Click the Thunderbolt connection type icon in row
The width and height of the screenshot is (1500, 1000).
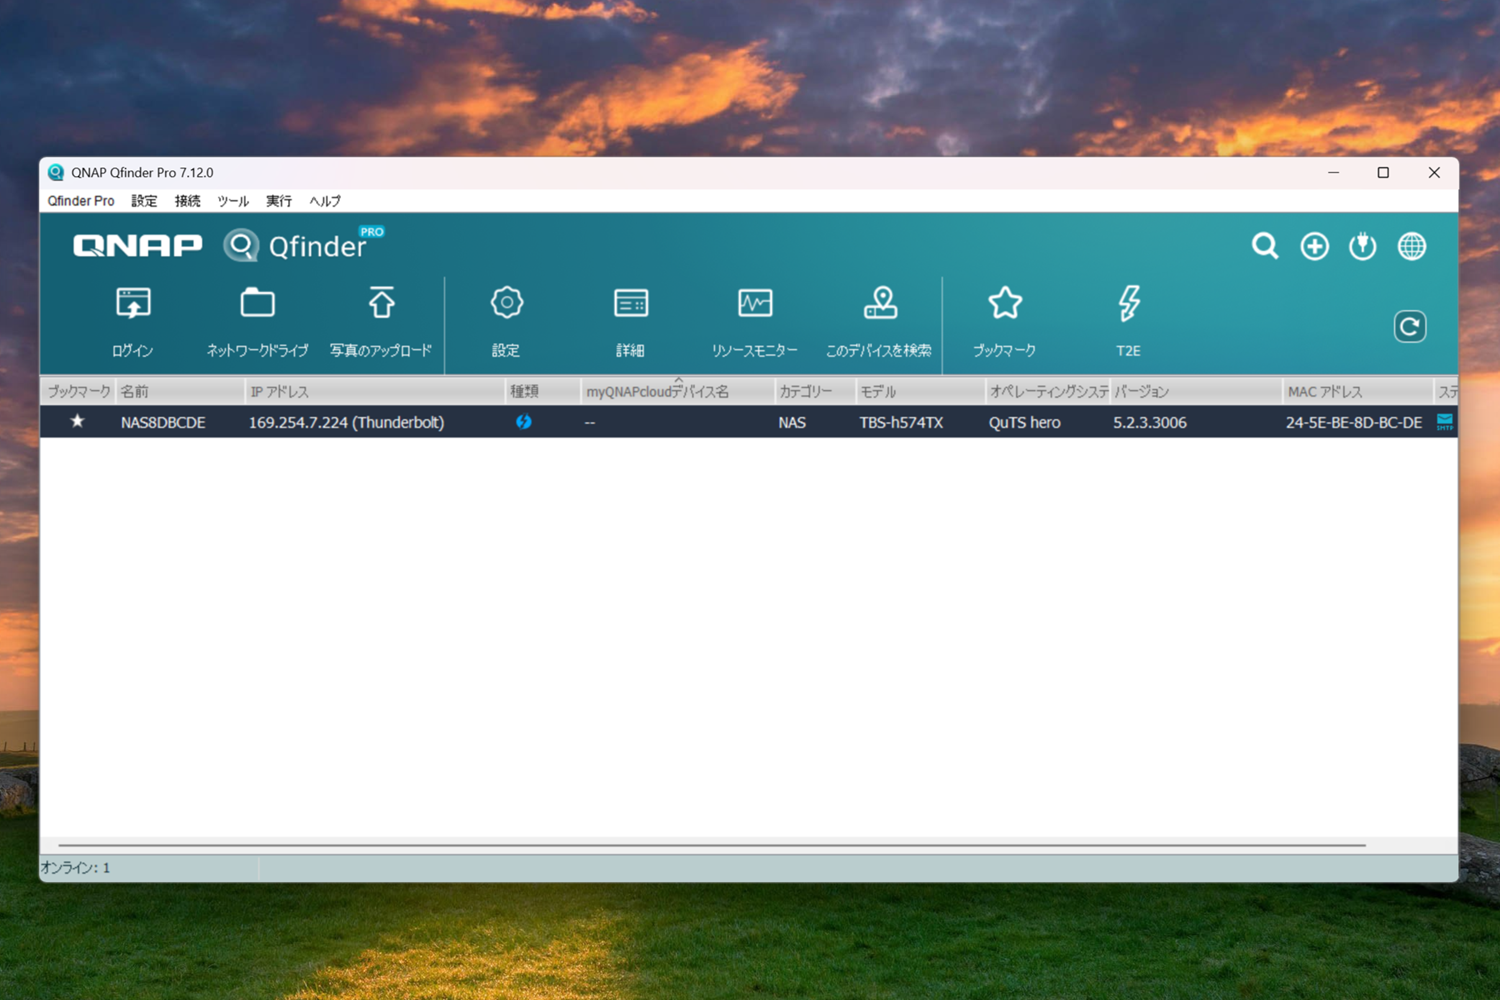coord(523,422)
